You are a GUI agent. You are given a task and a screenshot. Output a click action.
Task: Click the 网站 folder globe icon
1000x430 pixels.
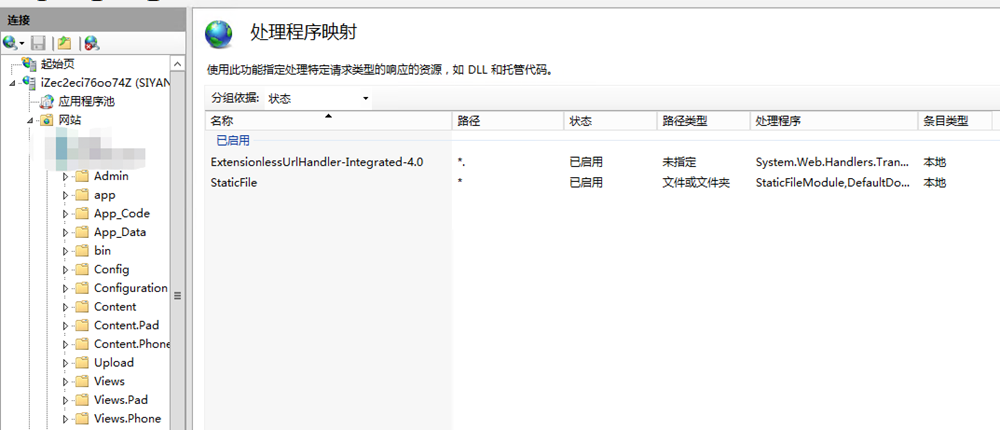[x=47, y=120]
